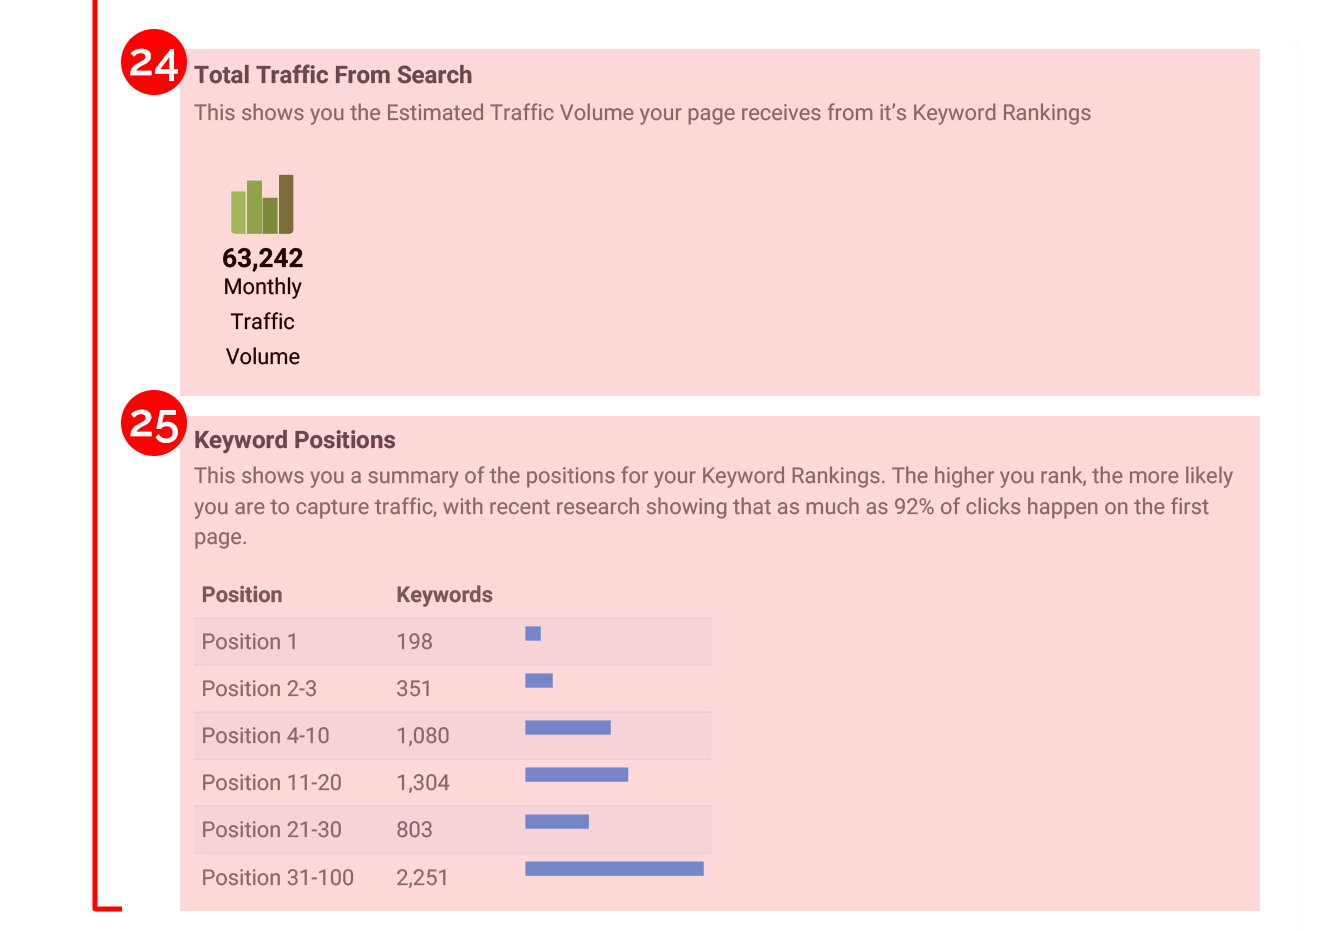Click the green bar chart traffic icon

click(x=262, y=205)
